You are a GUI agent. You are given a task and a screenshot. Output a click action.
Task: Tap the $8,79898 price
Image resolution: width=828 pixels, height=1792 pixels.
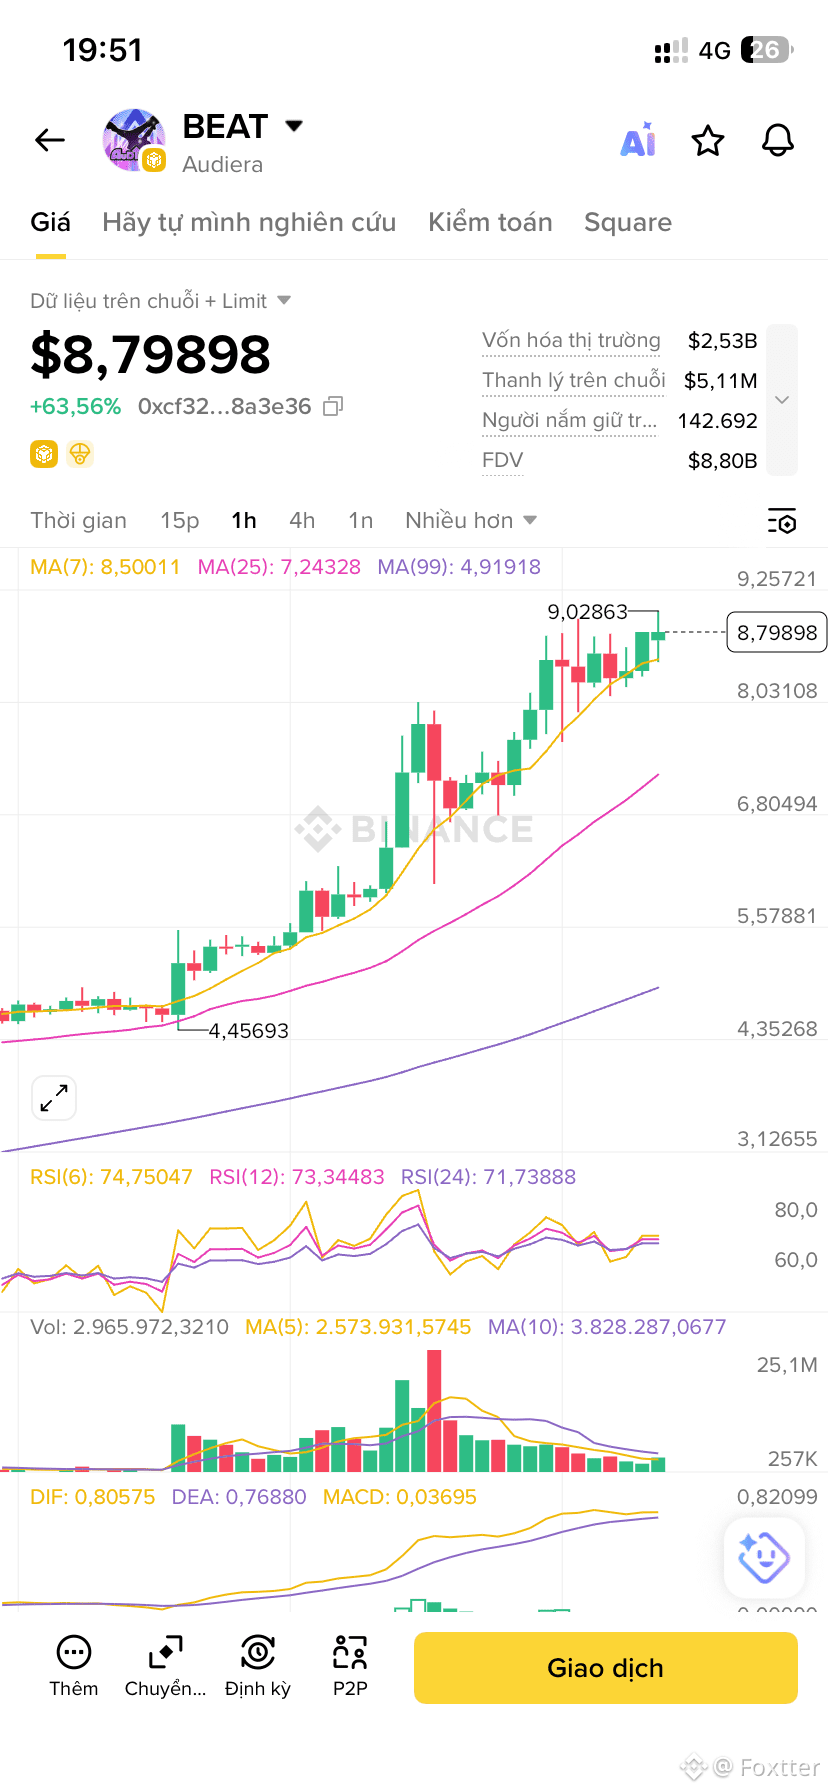[x=151, y=354]
